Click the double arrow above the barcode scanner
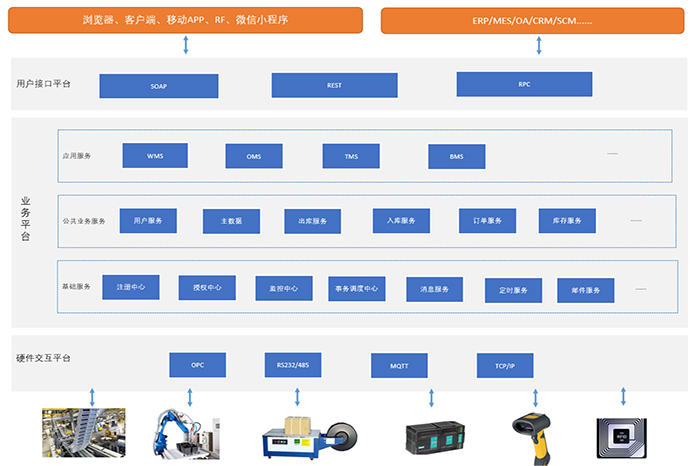Image resolution: width=700 pixels, height=466 pixels. 531,397
